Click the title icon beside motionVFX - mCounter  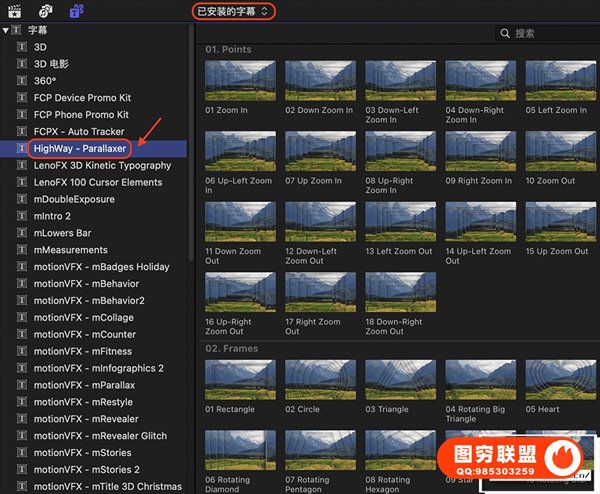point(23,335)
